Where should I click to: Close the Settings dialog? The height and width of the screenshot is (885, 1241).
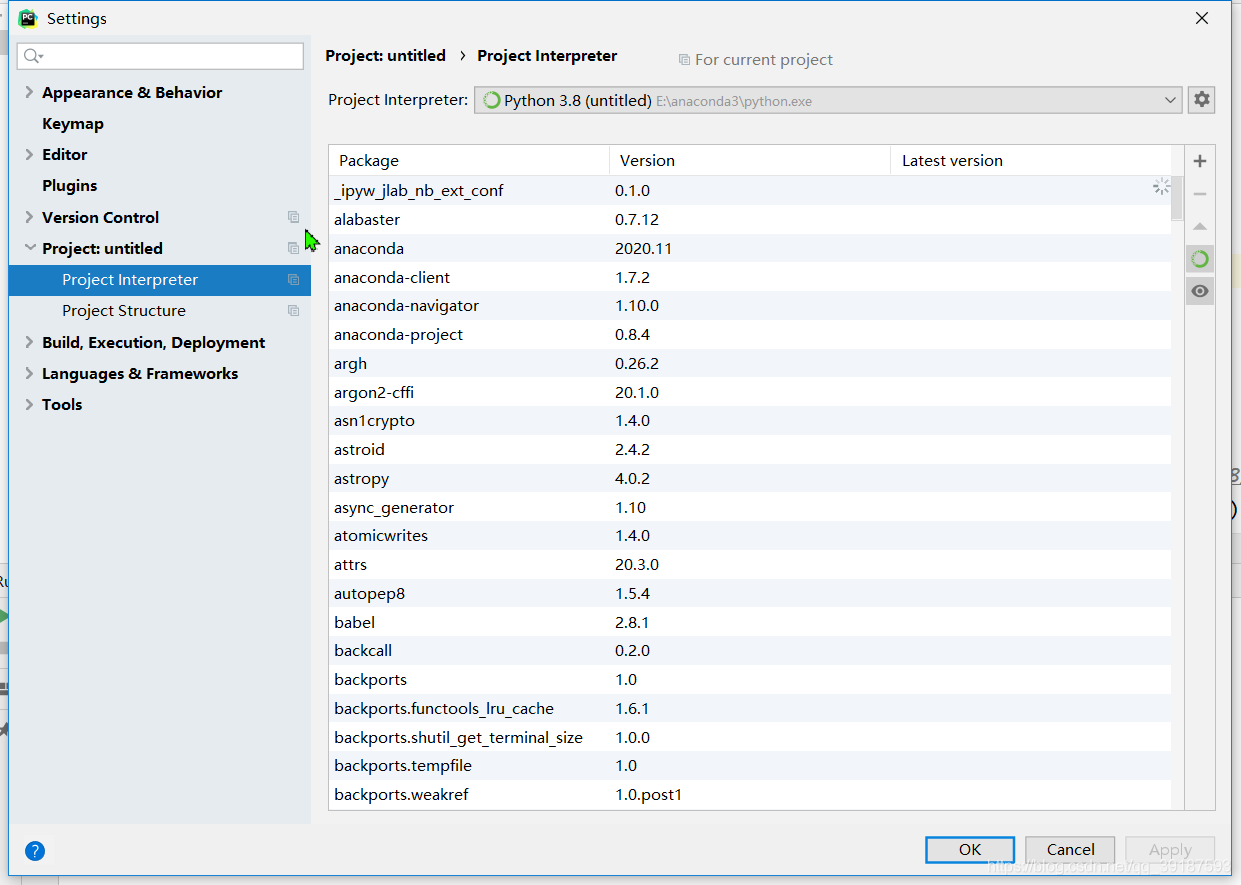1202,18
